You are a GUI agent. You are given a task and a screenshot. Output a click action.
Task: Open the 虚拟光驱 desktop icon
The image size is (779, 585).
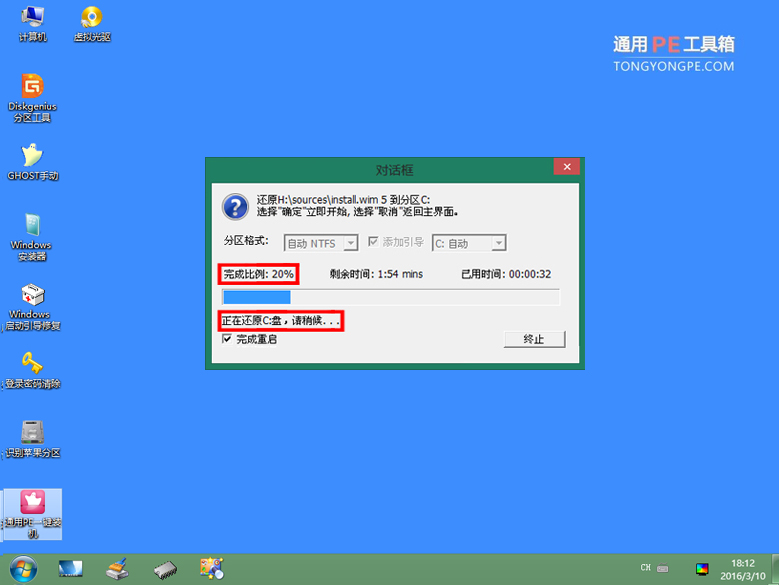click(92, 23)
